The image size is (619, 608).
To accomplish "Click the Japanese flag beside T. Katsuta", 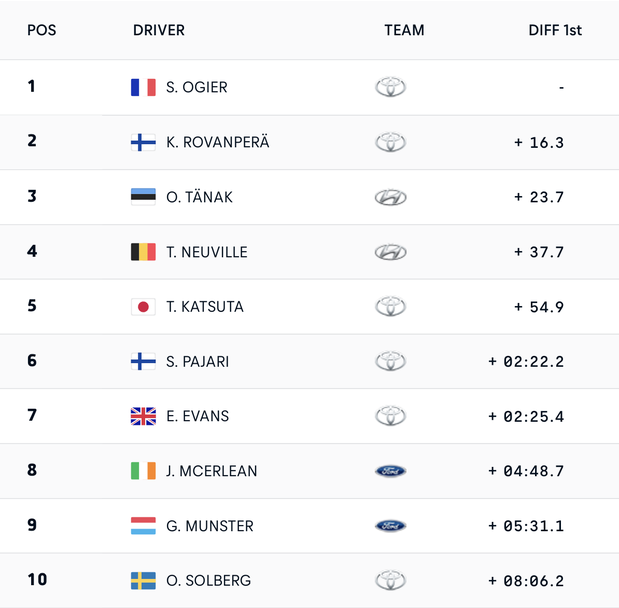I will point(143,306).
